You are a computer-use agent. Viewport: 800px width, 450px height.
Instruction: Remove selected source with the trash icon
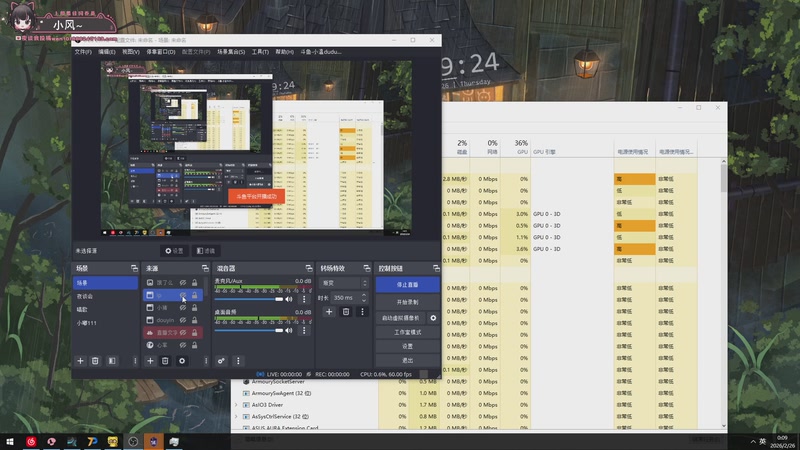(165, 361)
